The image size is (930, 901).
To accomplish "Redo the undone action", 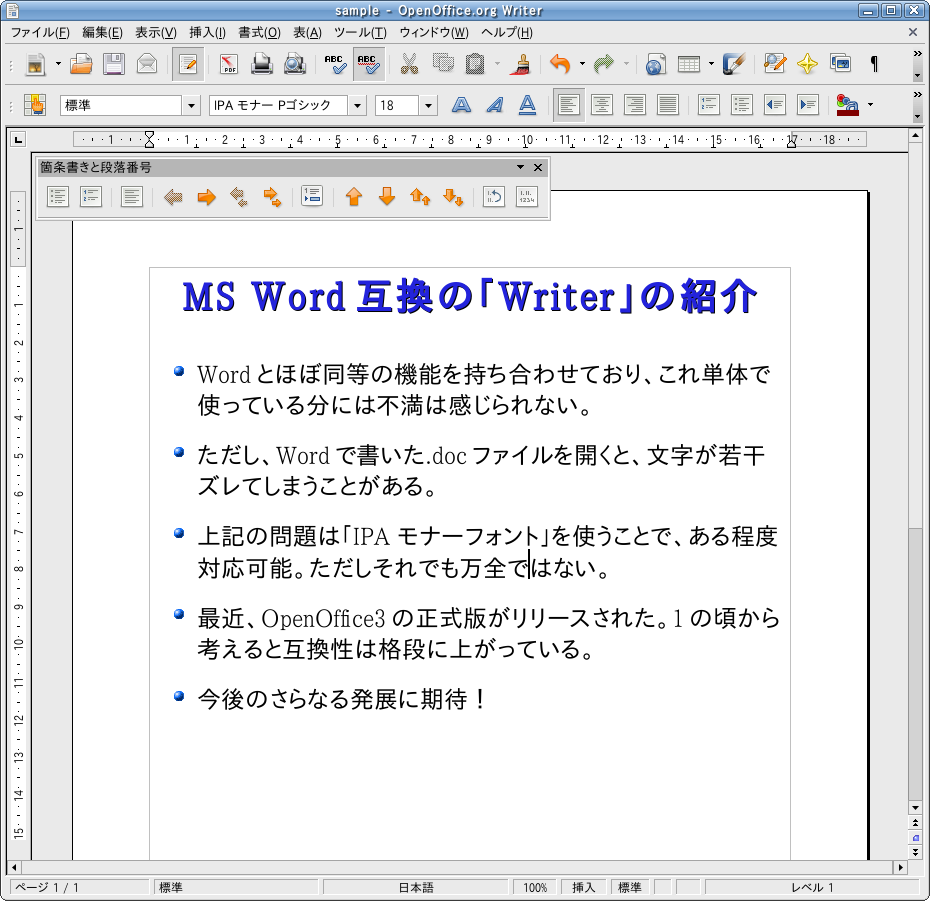I will (x=604, y=63).
